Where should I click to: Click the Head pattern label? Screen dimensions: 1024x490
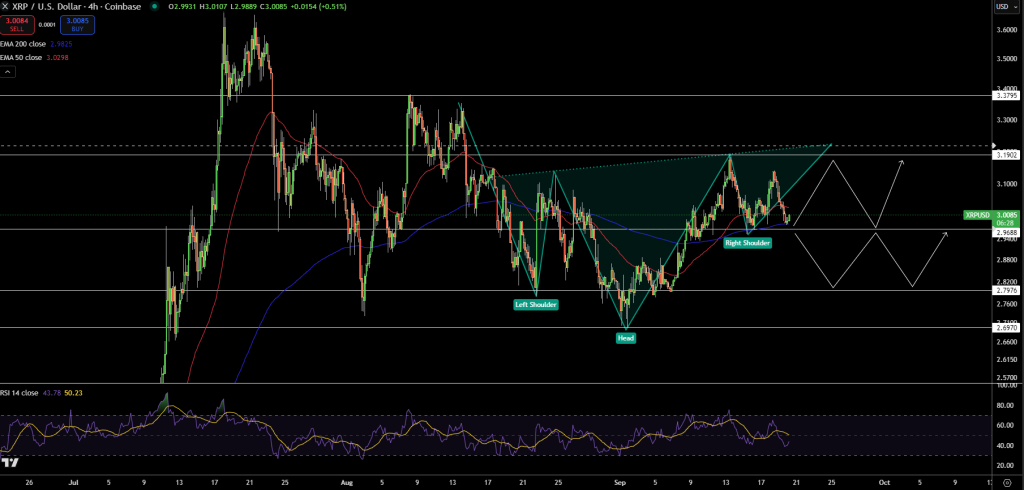click(626, 338)
